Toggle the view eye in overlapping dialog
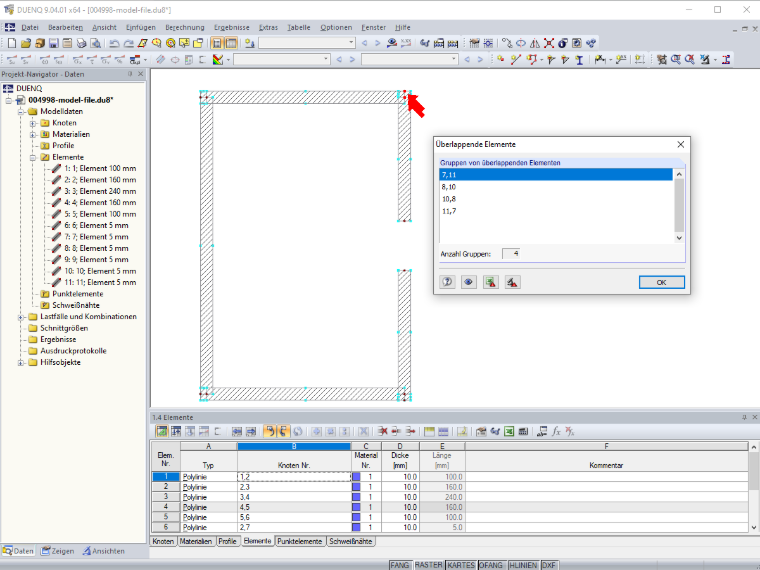The height and width of the screenshot is (570, 760). coord(469,282)
